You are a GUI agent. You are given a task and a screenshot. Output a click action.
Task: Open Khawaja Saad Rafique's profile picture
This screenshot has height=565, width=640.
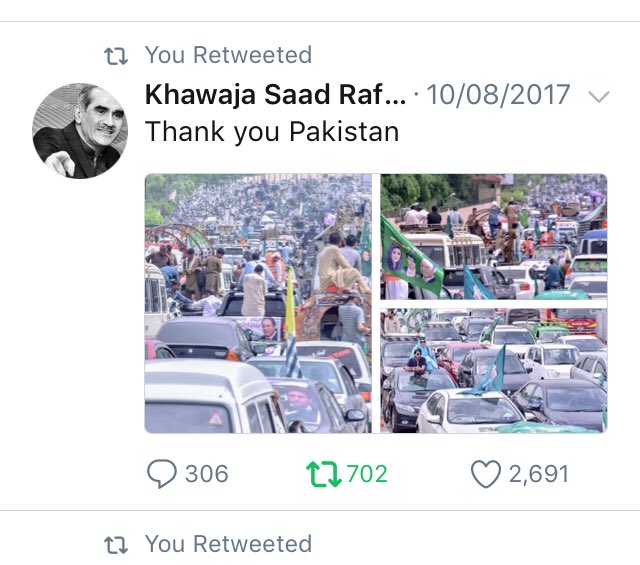click(80, 131)
